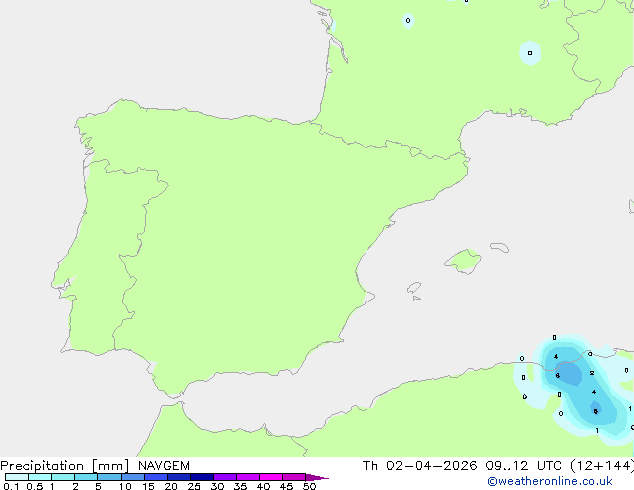Pick the 0.5 mm cyan legend swatch
This screenshot has height=490, width=634.
click(40, 477)
